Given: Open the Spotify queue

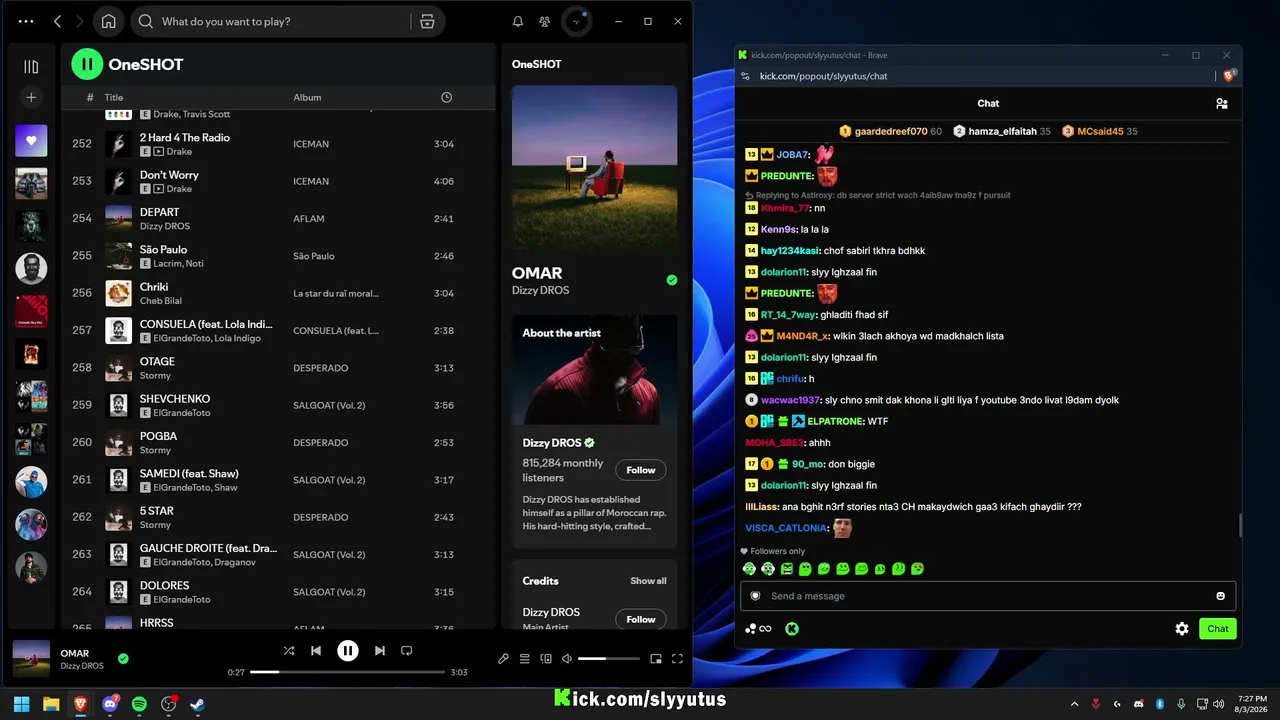Looking at the screenshot, I should (524, 659).
